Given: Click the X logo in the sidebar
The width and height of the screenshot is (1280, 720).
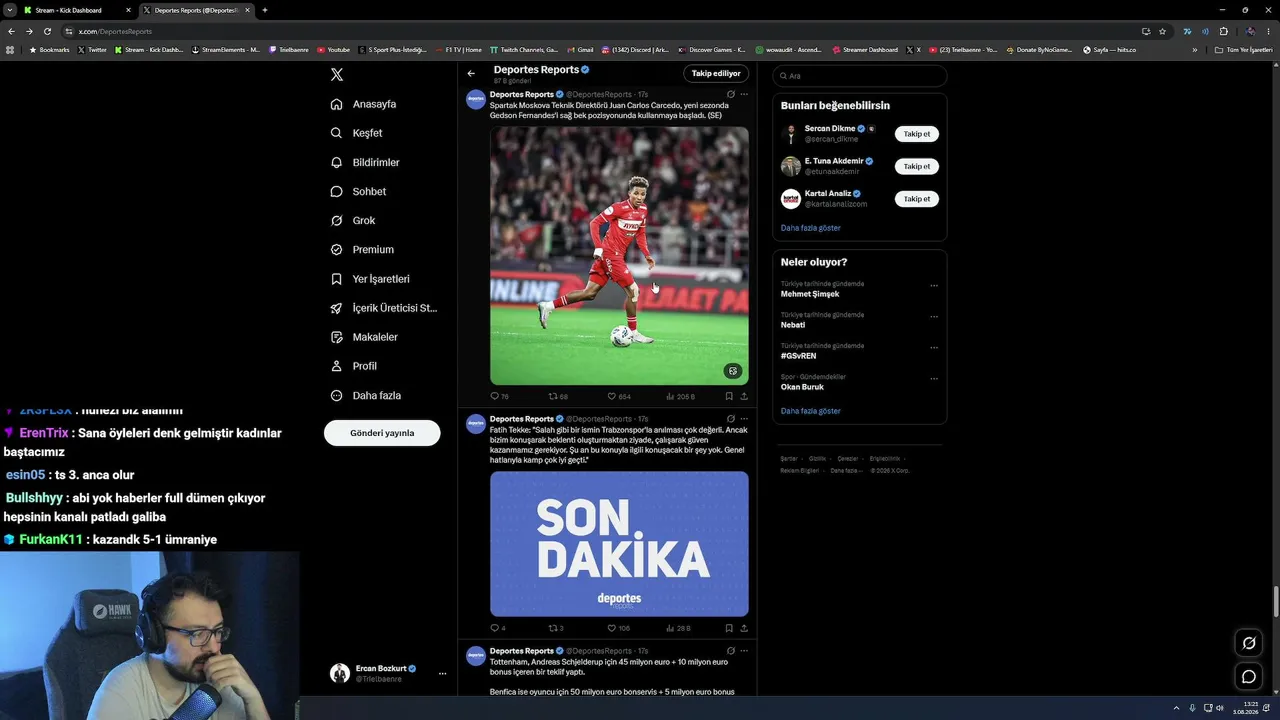Looking at the screenshot, I should [337, 75].
